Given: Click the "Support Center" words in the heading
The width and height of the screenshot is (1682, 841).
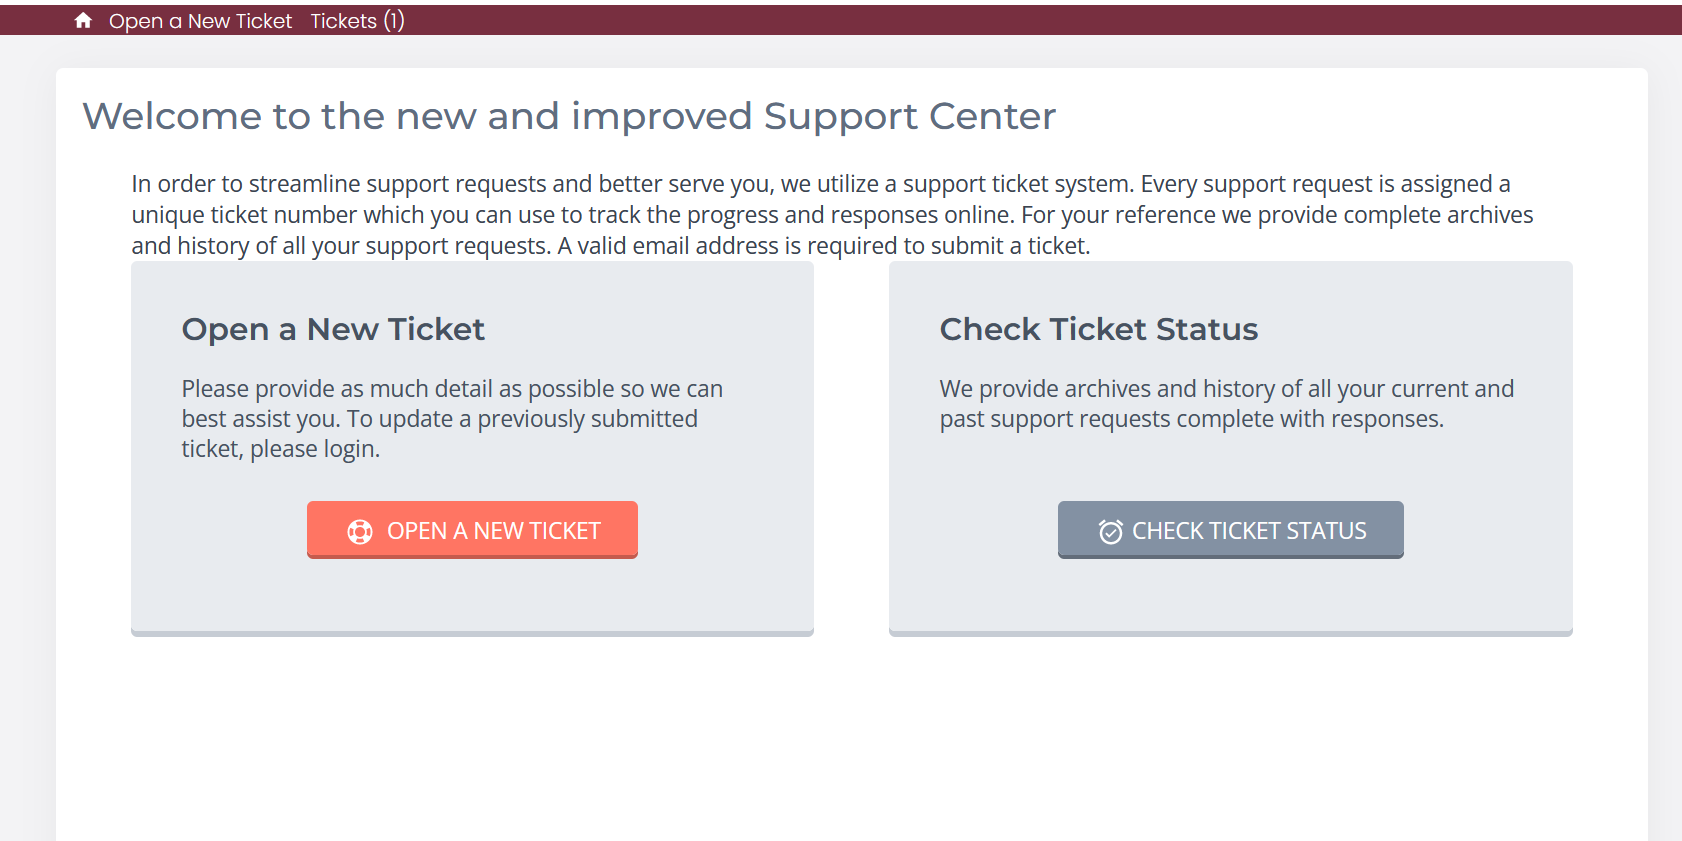Looking at the screenshot, I should (x=909, y=117).
